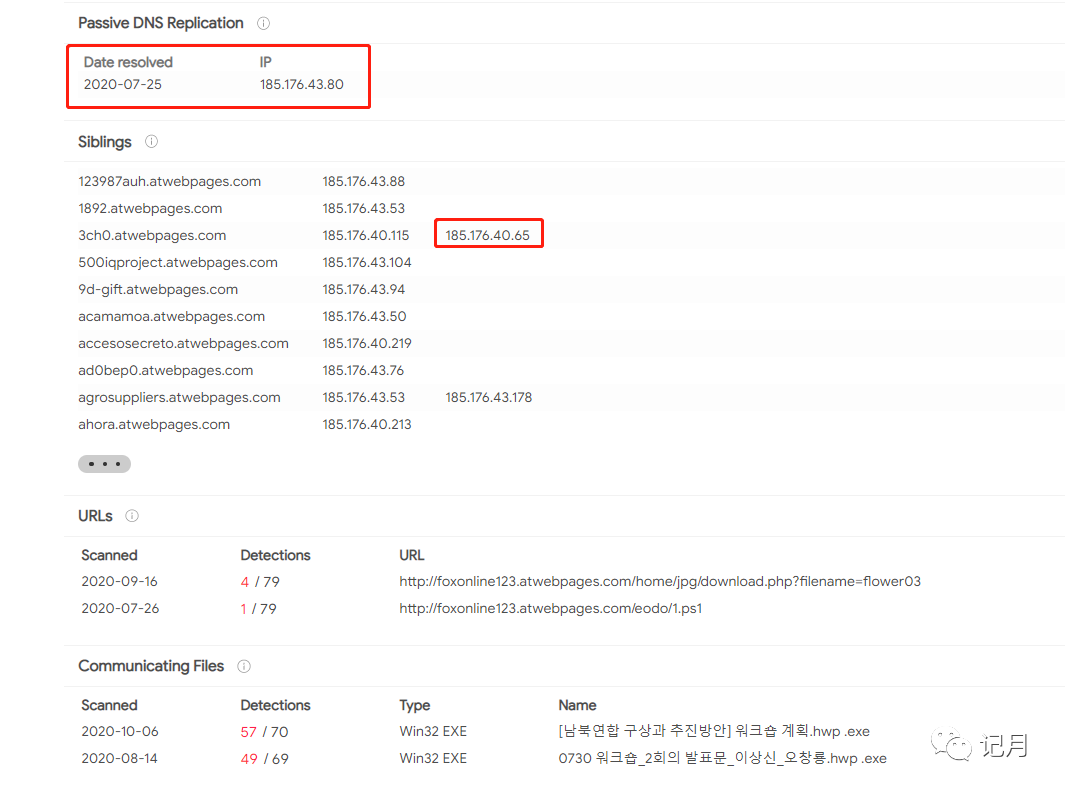This screenshot has height=792, width=1065.
Task: Open the foxonline123 eodo/1.ps1 URL
Action: 550,609
